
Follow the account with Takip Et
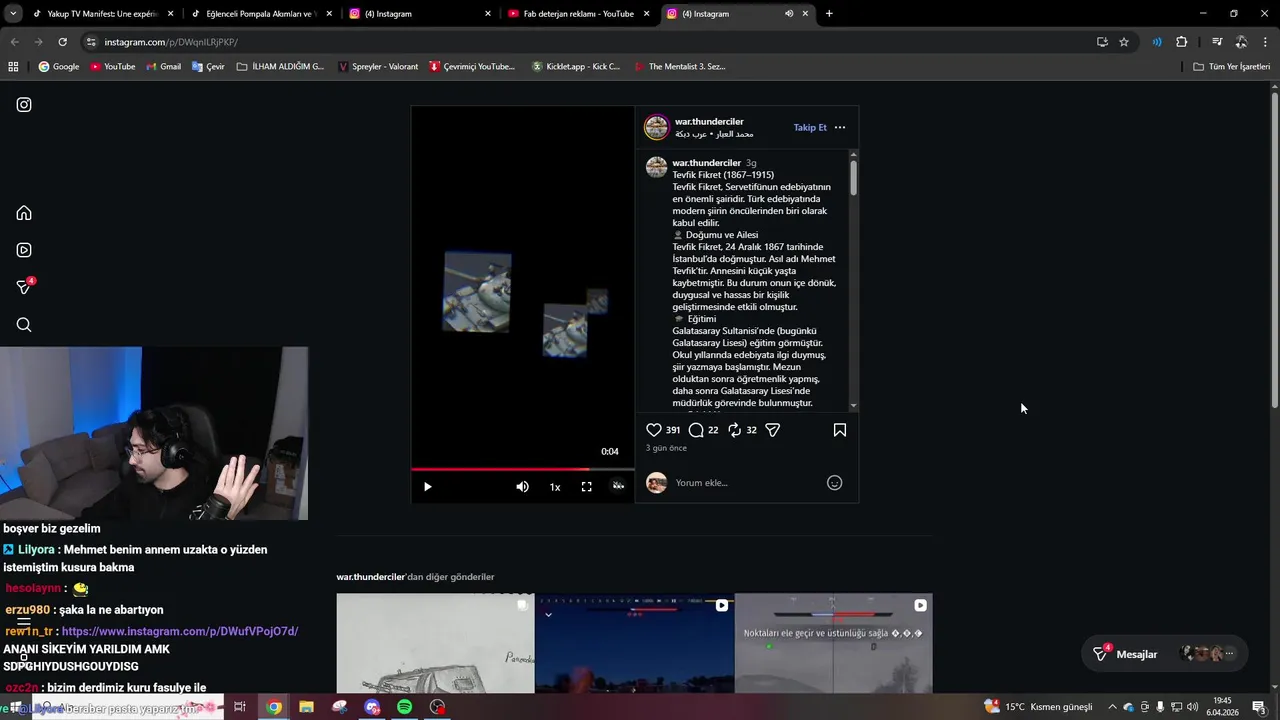pyautogui.click(x=810, y=127)
